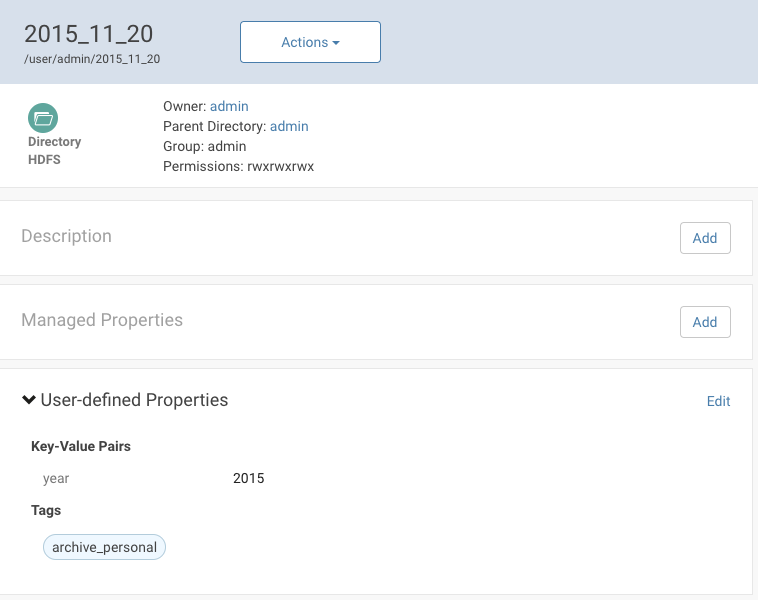The image size is (758, 600).
Task: Click Add in the Description section
Action: pos(704,238)
